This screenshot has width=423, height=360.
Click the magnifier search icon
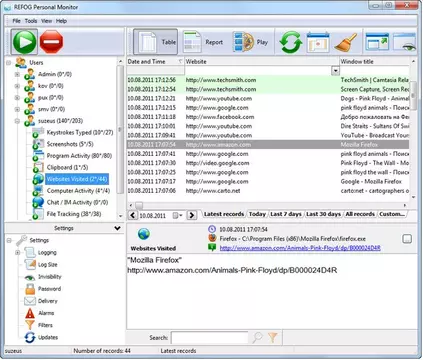coord(257,338)
